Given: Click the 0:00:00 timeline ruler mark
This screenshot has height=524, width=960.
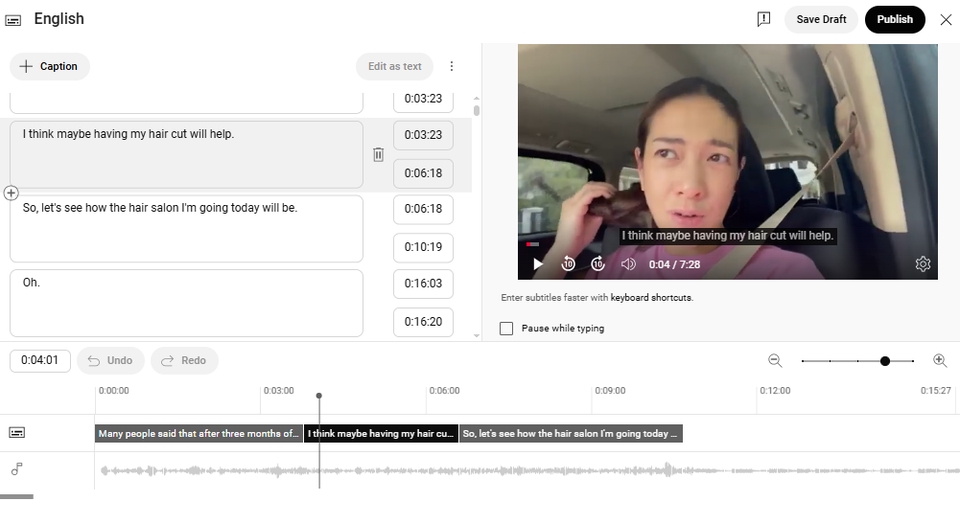Looking at the screenshot, I should click(114, 391).
